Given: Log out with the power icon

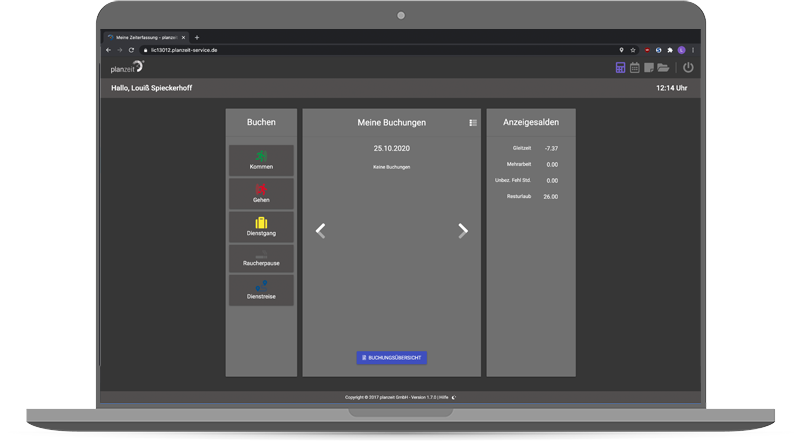Looking at the screenshot, I should [x=688, y=67].
